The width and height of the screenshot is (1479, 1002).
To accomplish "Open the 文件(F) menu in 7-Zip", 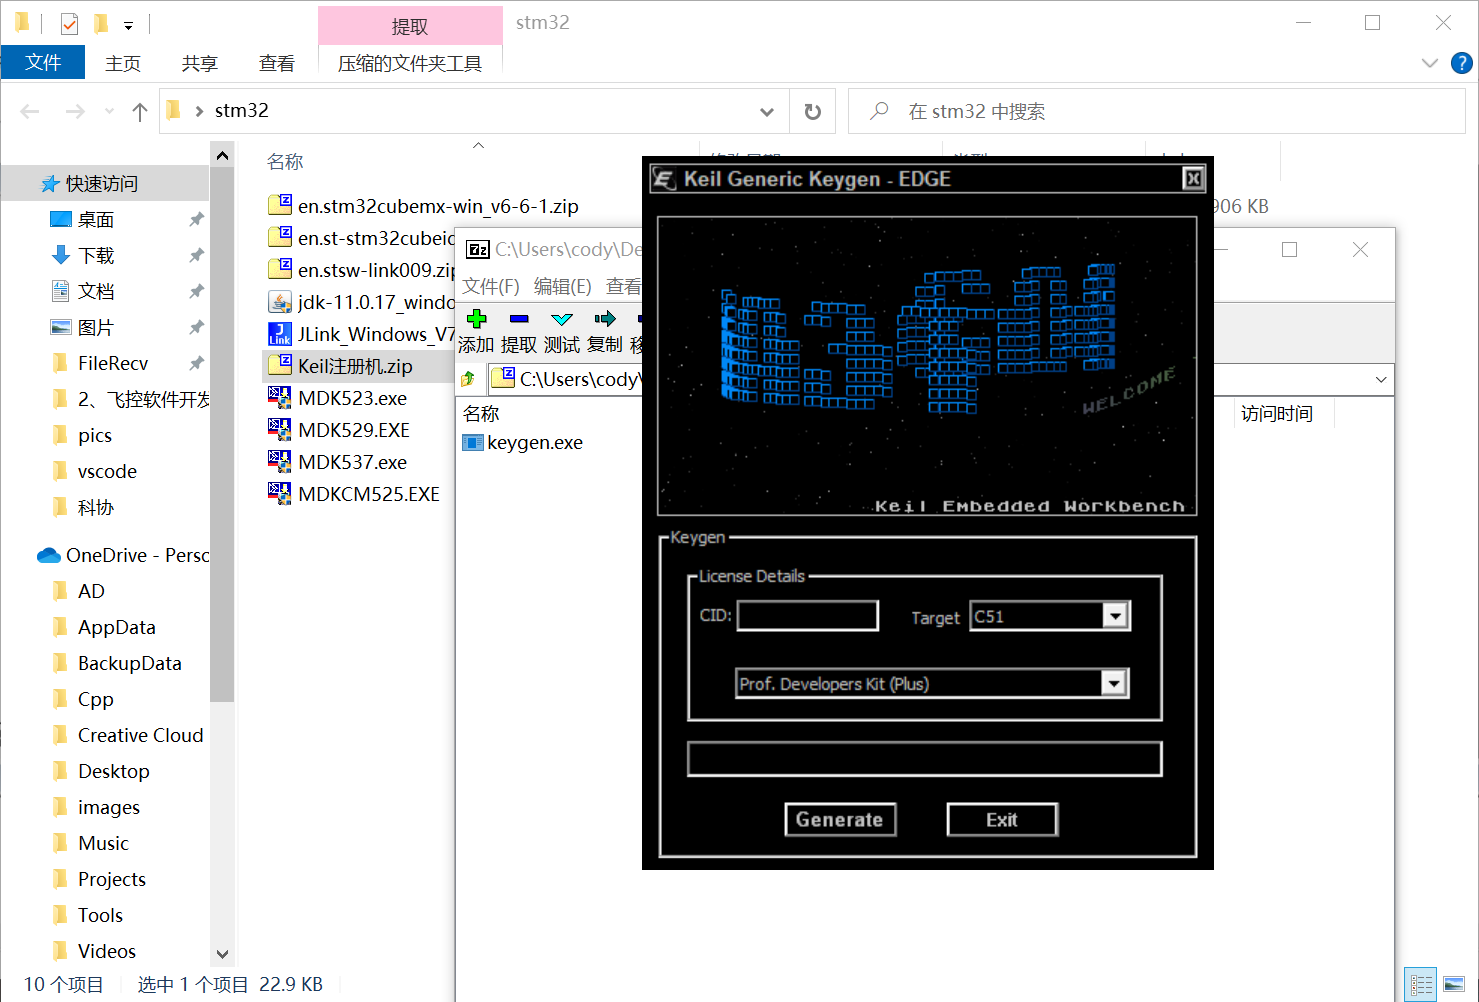I will coord(490,286).
